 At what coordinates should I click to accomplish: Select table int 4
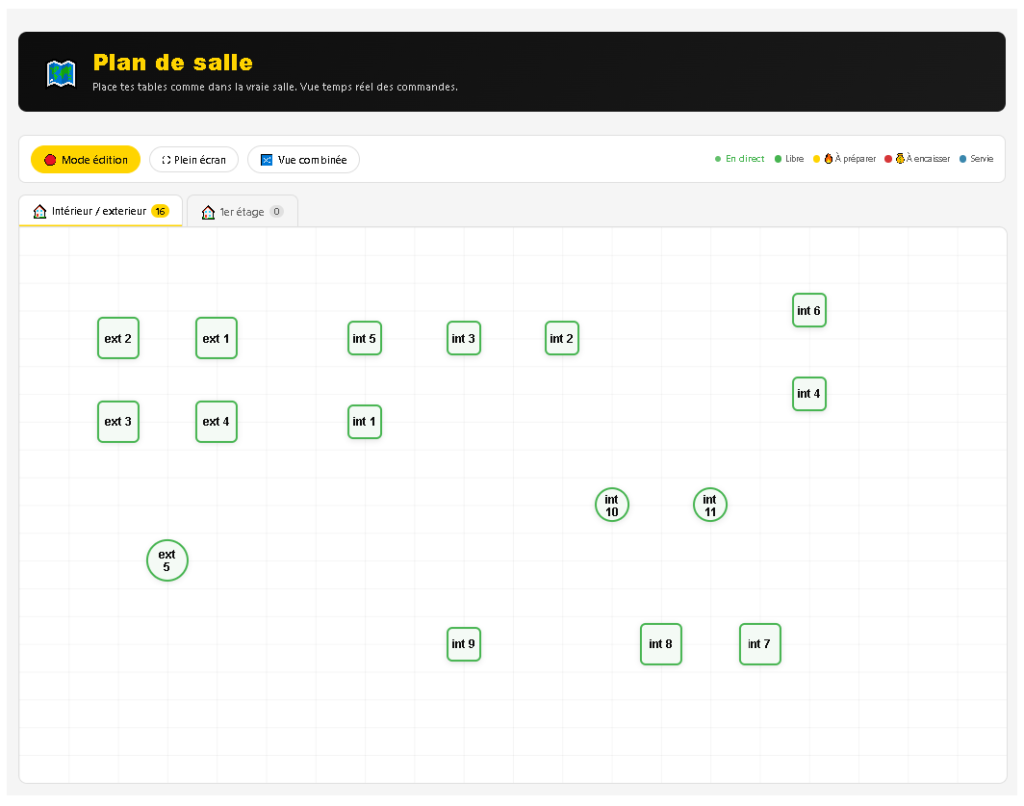click(x=809, y=394)
